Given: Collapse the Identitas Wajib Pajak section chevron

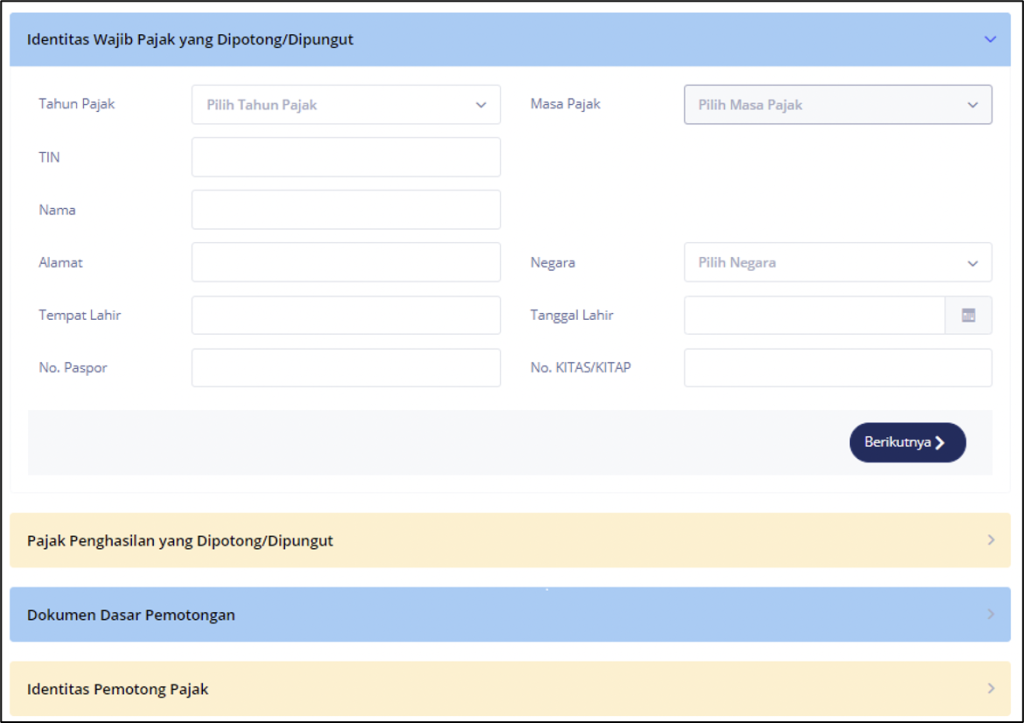Looking at the screenshot, I should coord(990,40).
